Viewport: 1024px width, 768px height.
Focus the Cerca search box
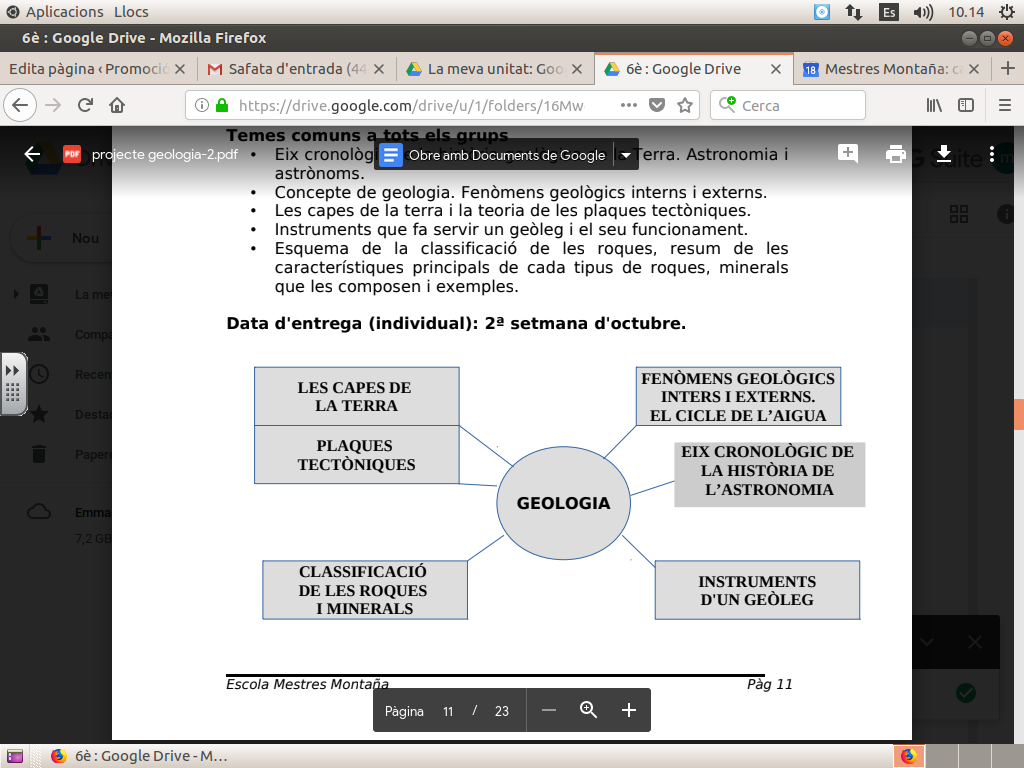pyautogui.click(x=788, y=105)
